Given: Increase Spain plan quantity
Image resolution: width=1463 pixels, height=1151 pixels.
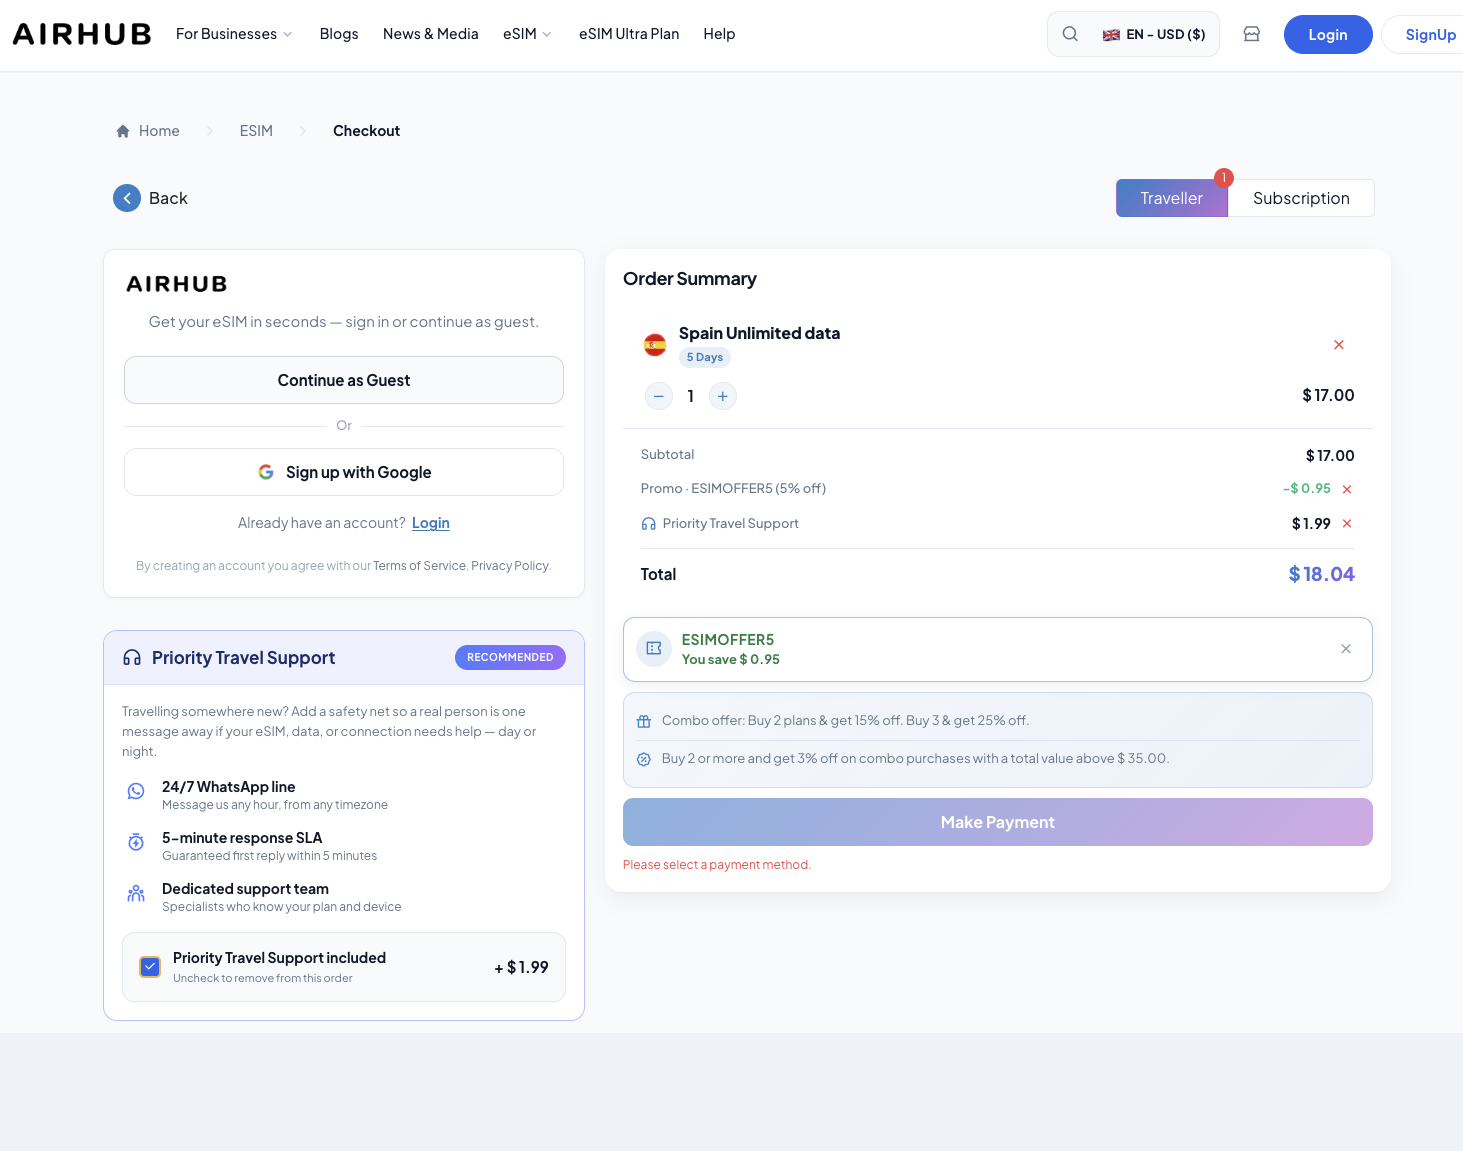Looking at the screenshot, I should pos(723,396).
